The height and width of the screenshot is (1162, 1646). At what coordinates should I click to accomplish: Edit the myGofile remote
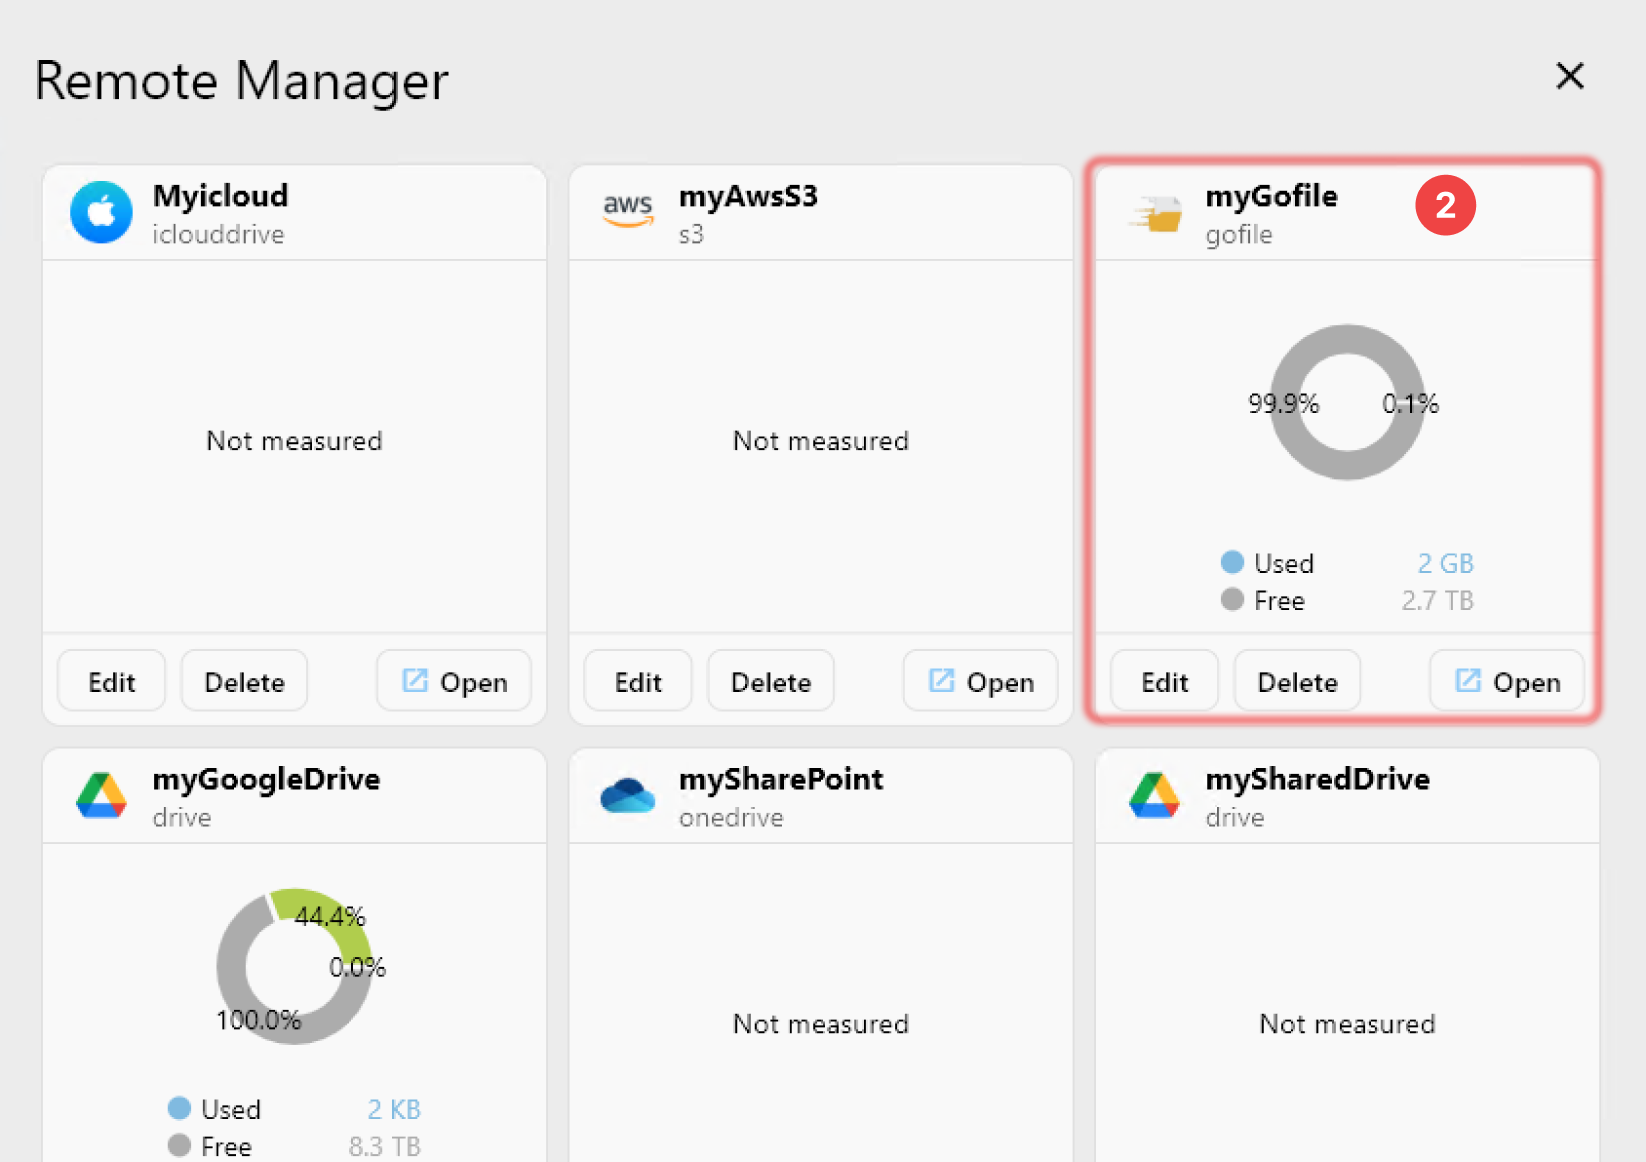click(x=1164, y=681)
